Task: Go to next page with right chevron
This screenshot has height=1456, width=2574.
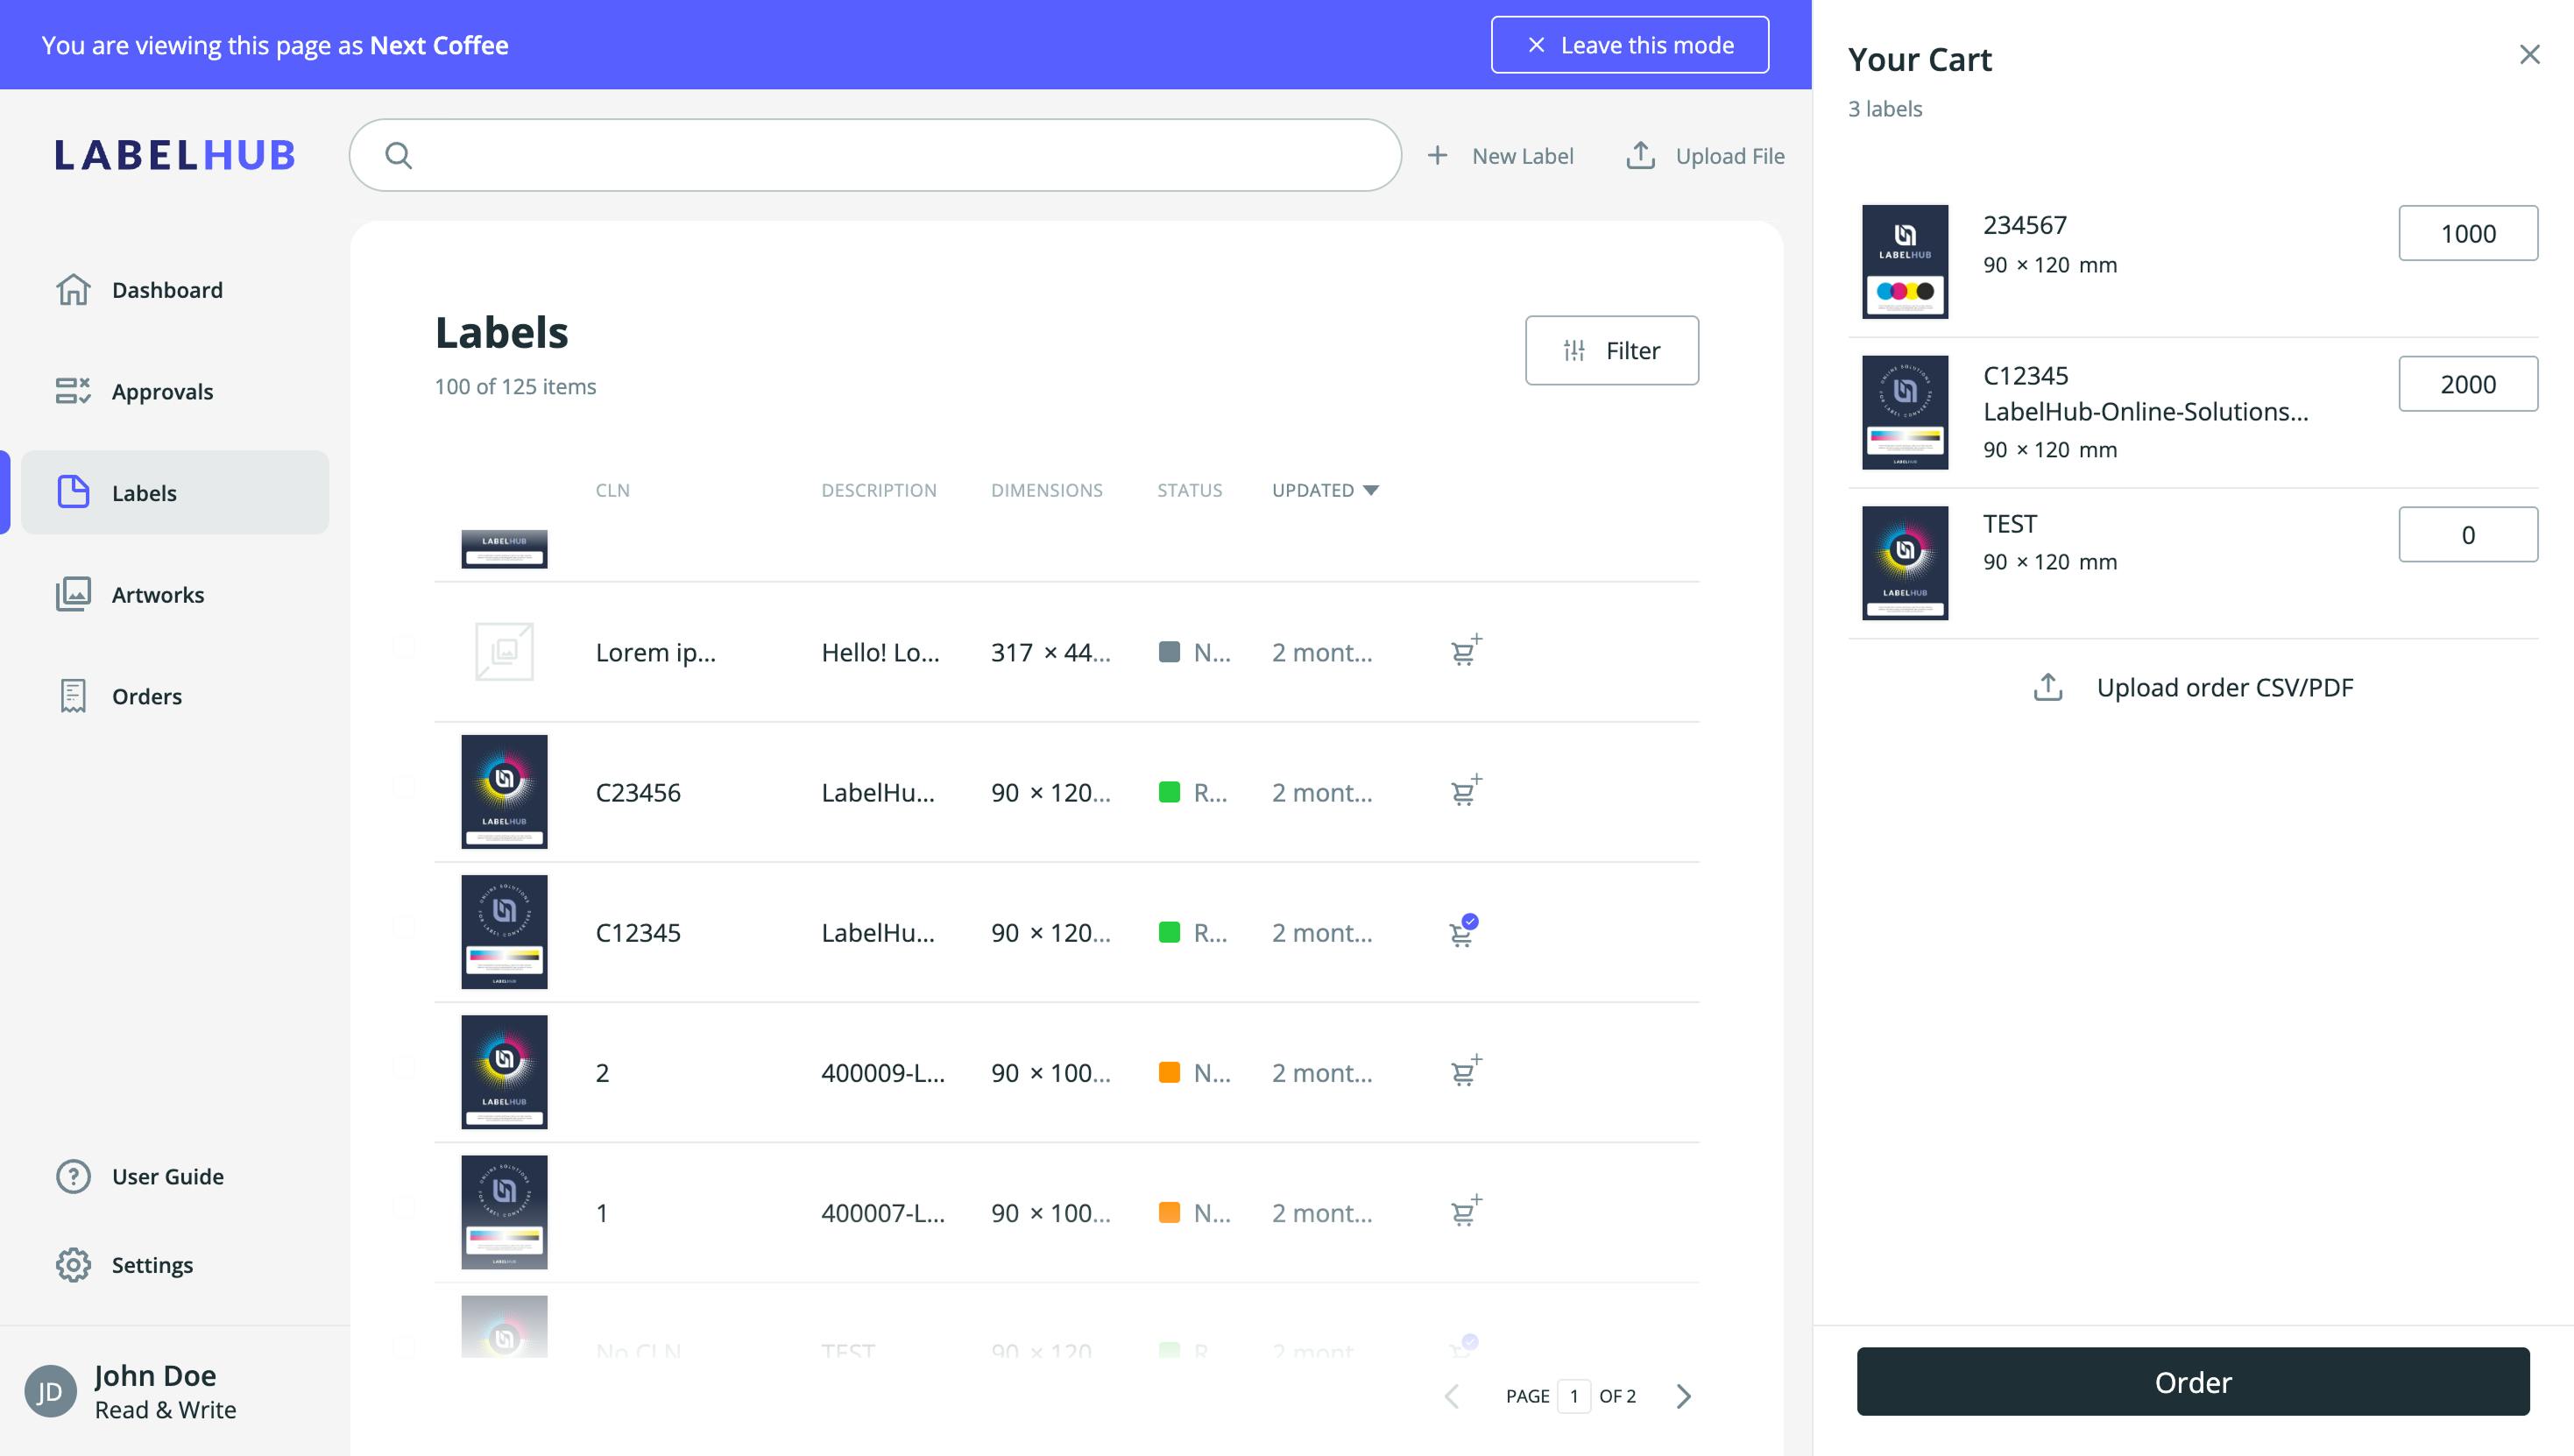Action: coord(1684,1396)
